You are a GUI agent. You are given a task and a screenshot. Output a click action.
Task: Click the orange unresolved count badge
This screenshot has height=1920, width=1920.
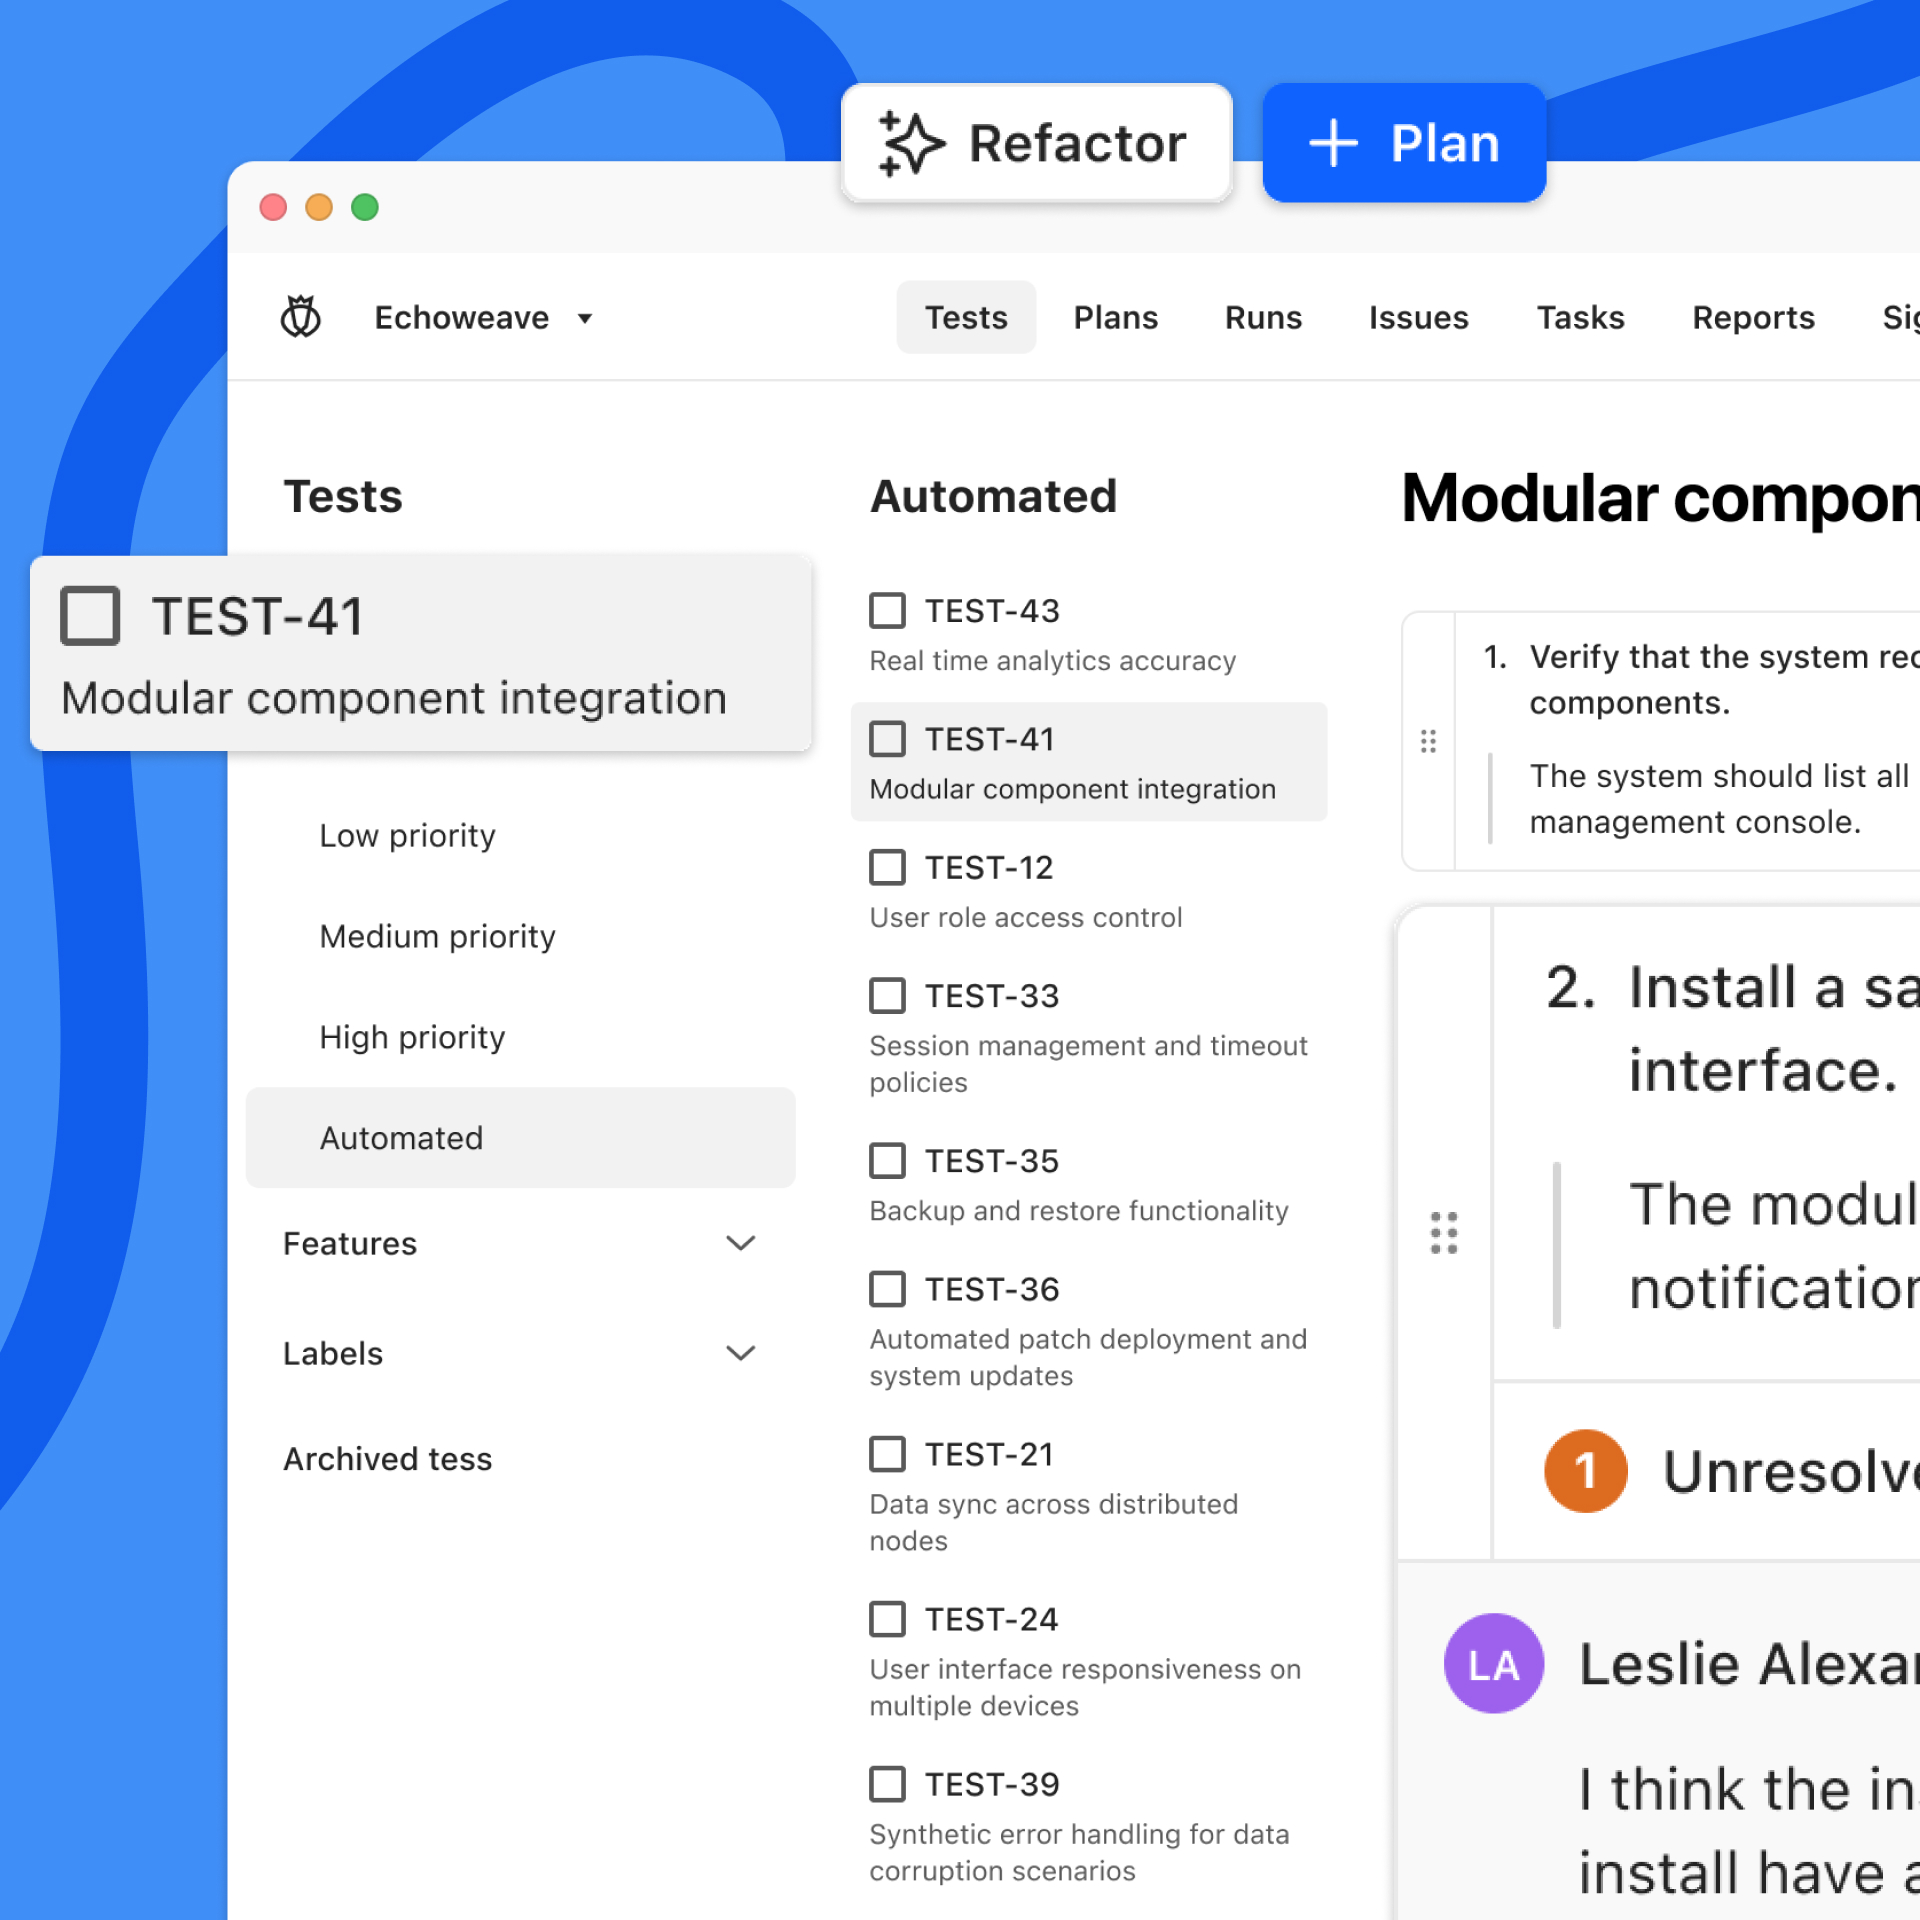click(1585, 1471)
